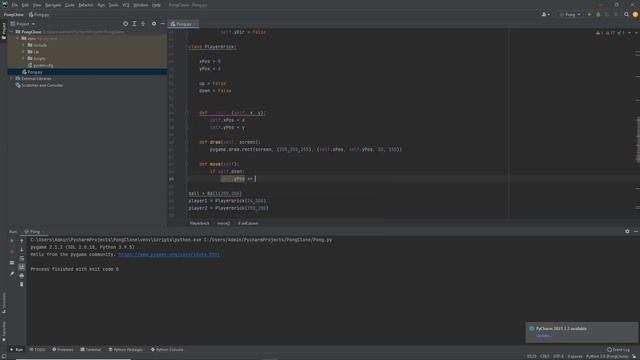This screenshot has width=640, height=360.
Task: Click Expand All icon in Project panel
Action: (134, 24)
